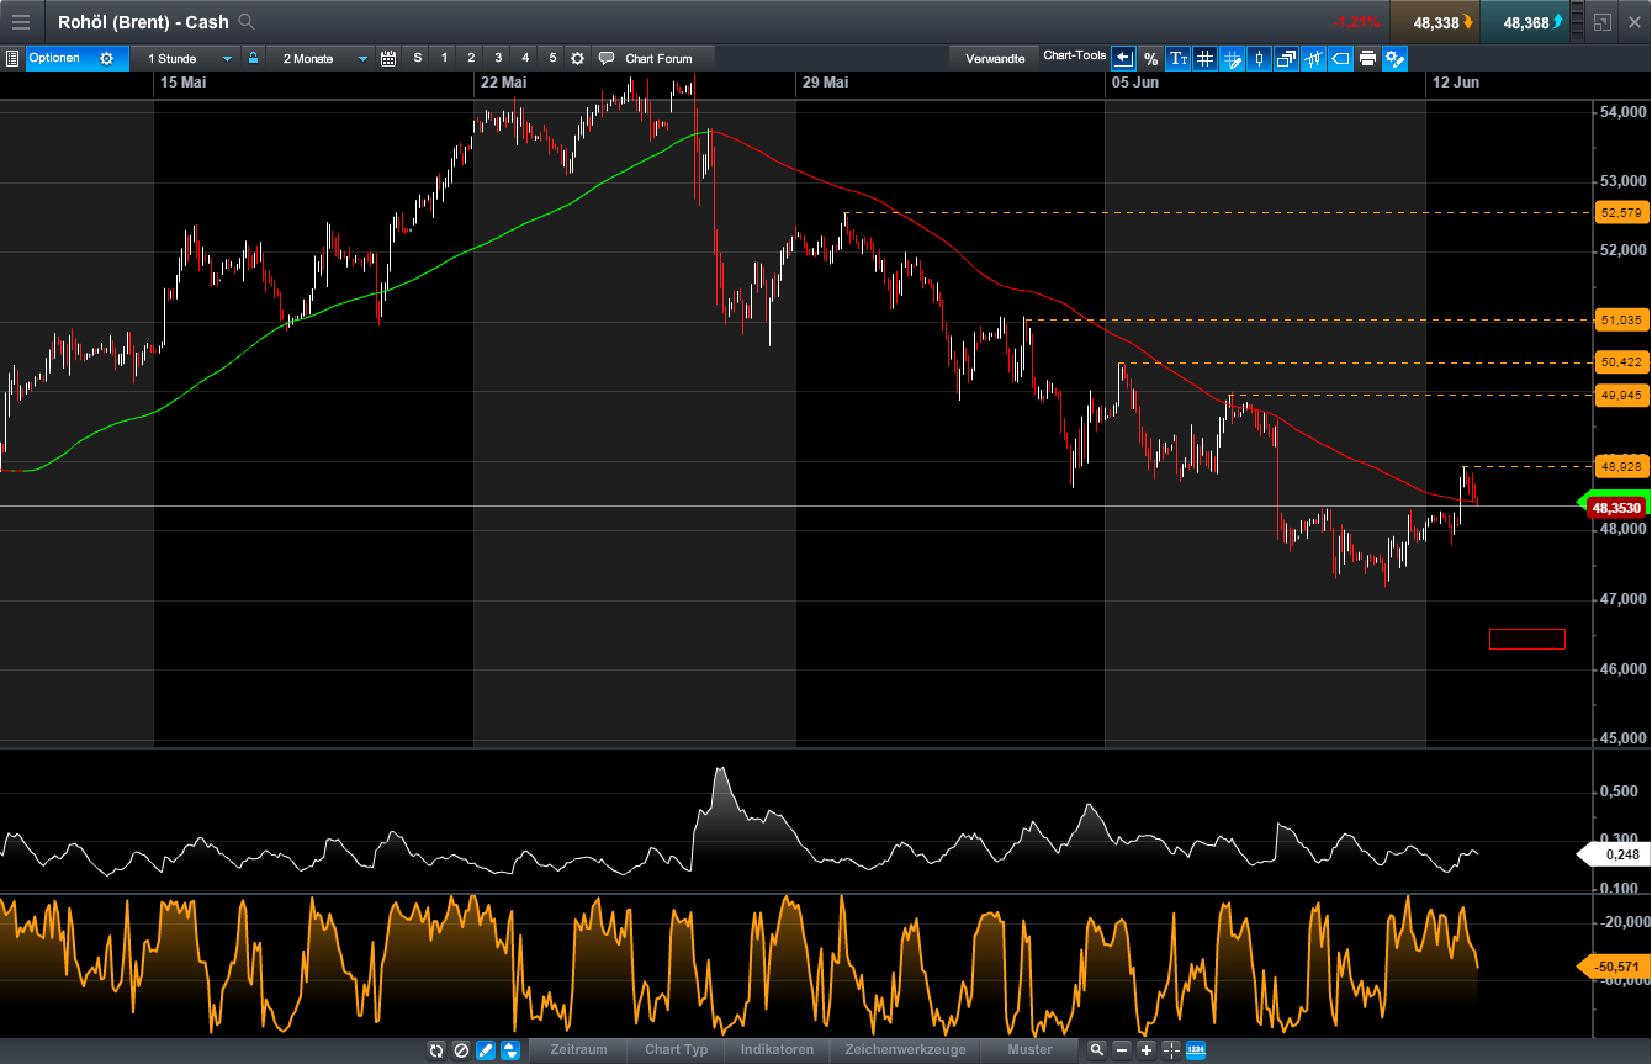Click the Verwandte button
Viewport: 1651px width, 1064px height.
[994, 58]
